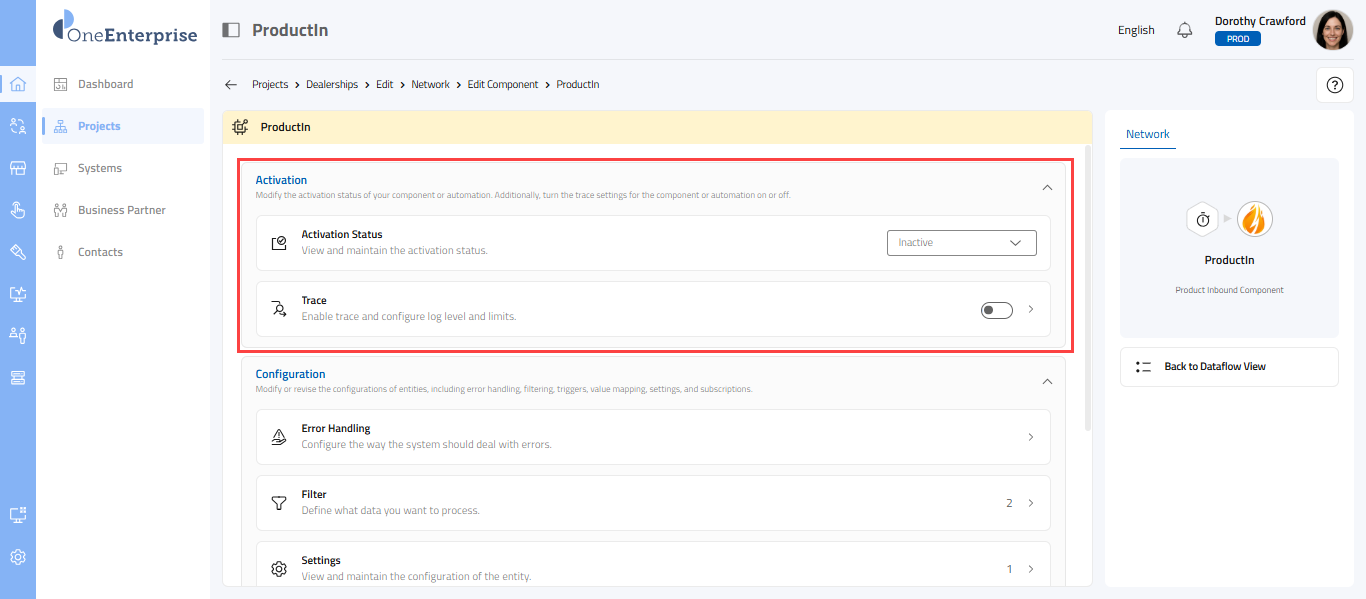Click Dorothy Crawford's profile avatar
The height and width of the screenshot is (599, 1366).
click(1332, 30)
